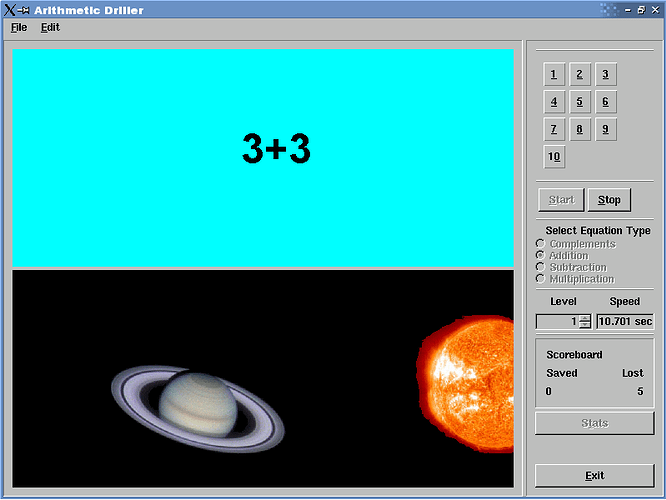The image size is (666, 500).
Task: Increase the Level with up arrow
Action: pos(585,318)
